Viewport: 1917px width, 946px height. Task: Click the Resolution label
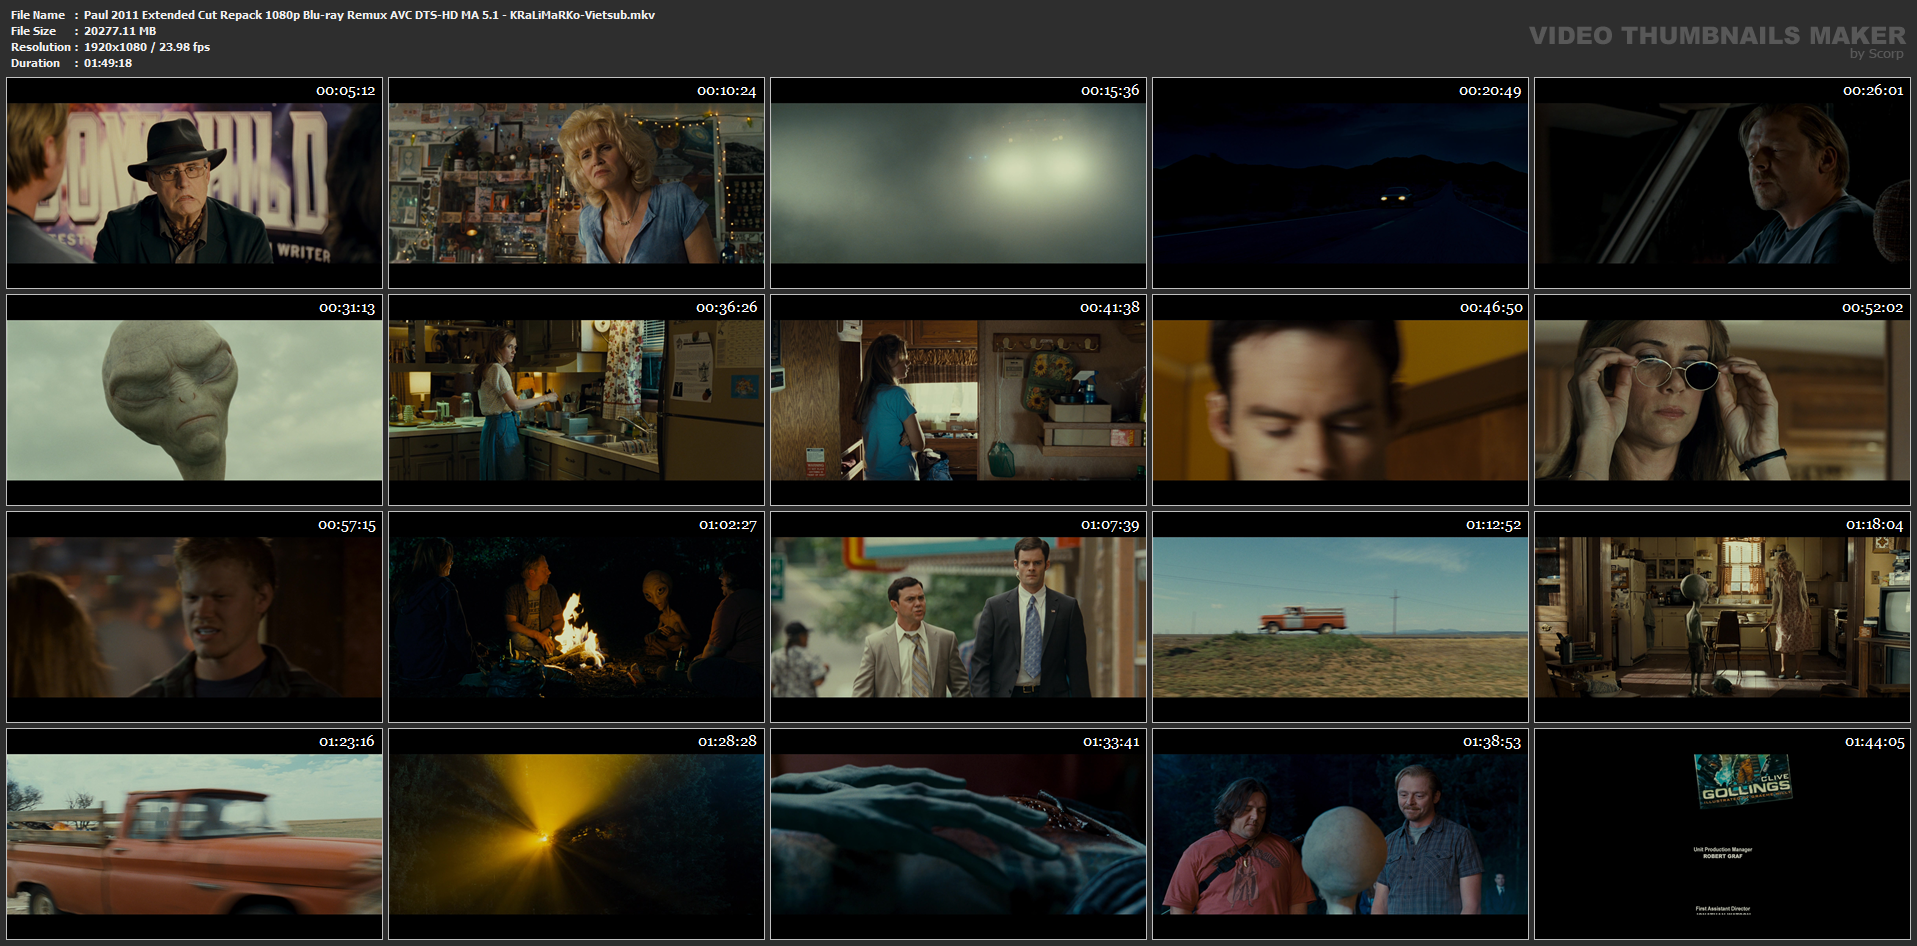pos(41,47)
